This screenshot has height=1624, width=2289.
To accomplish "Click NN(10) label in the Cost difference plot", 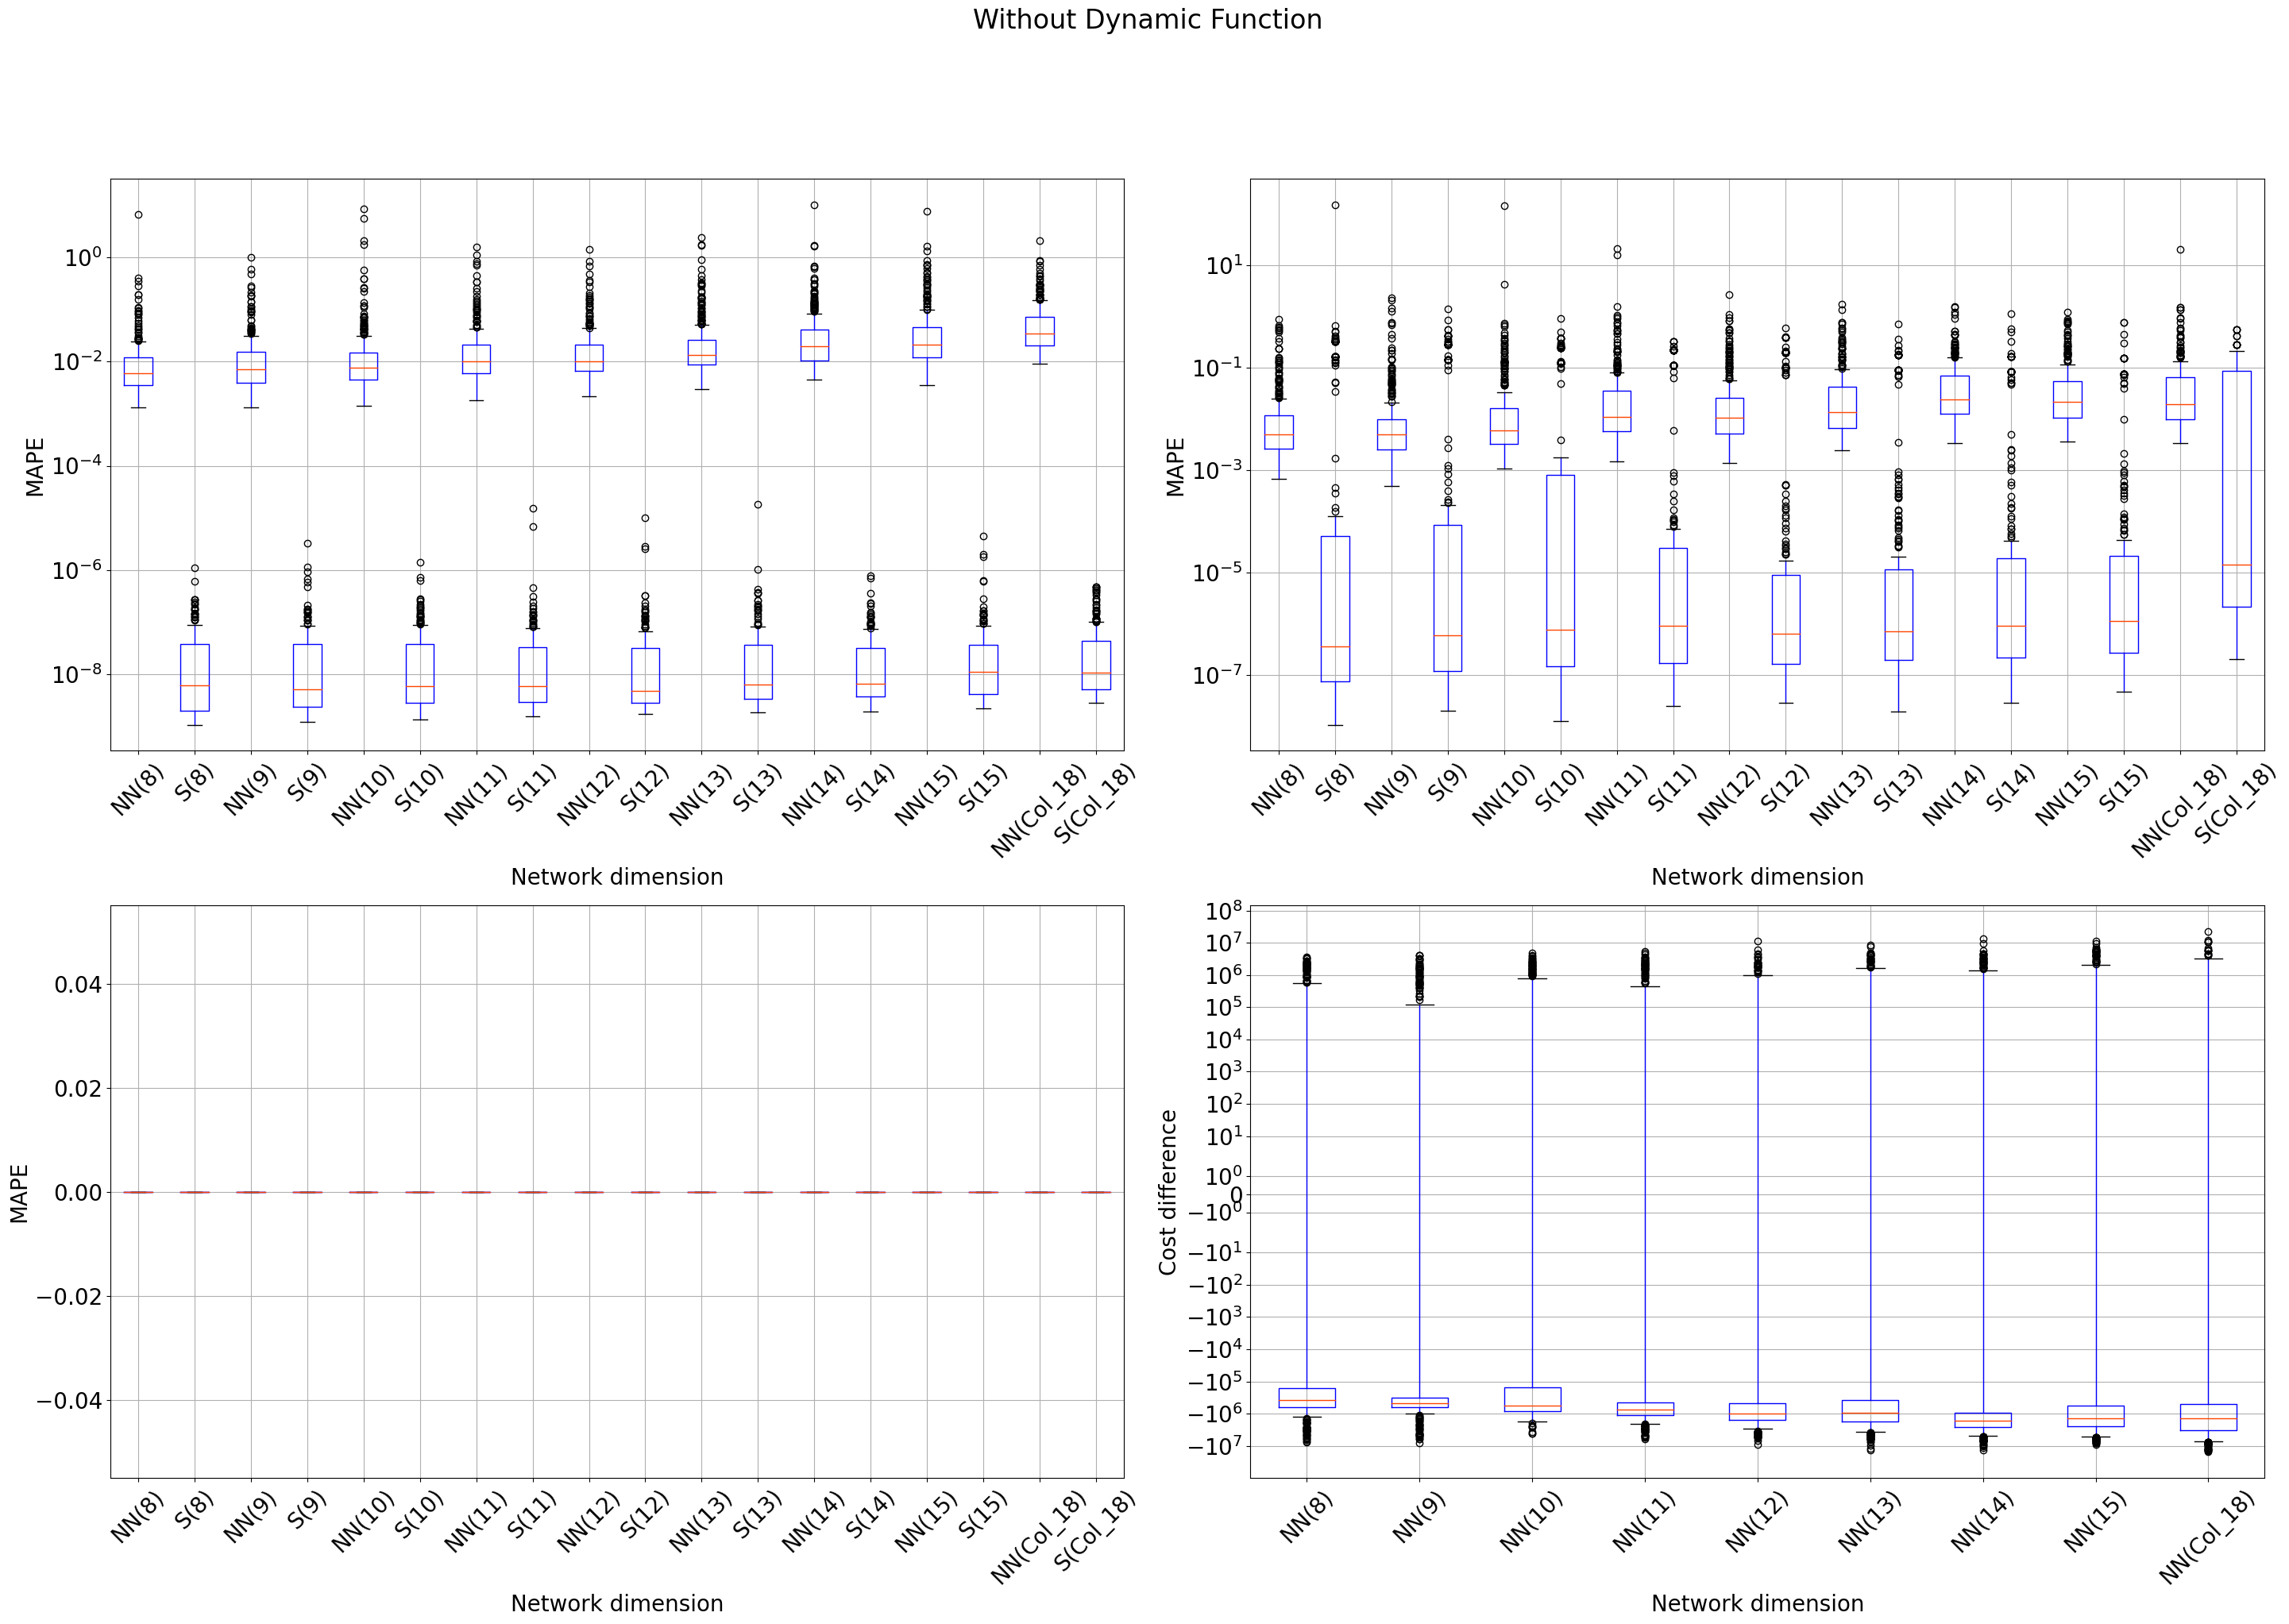I will pyautogui.click(x=1531, y=1520).
